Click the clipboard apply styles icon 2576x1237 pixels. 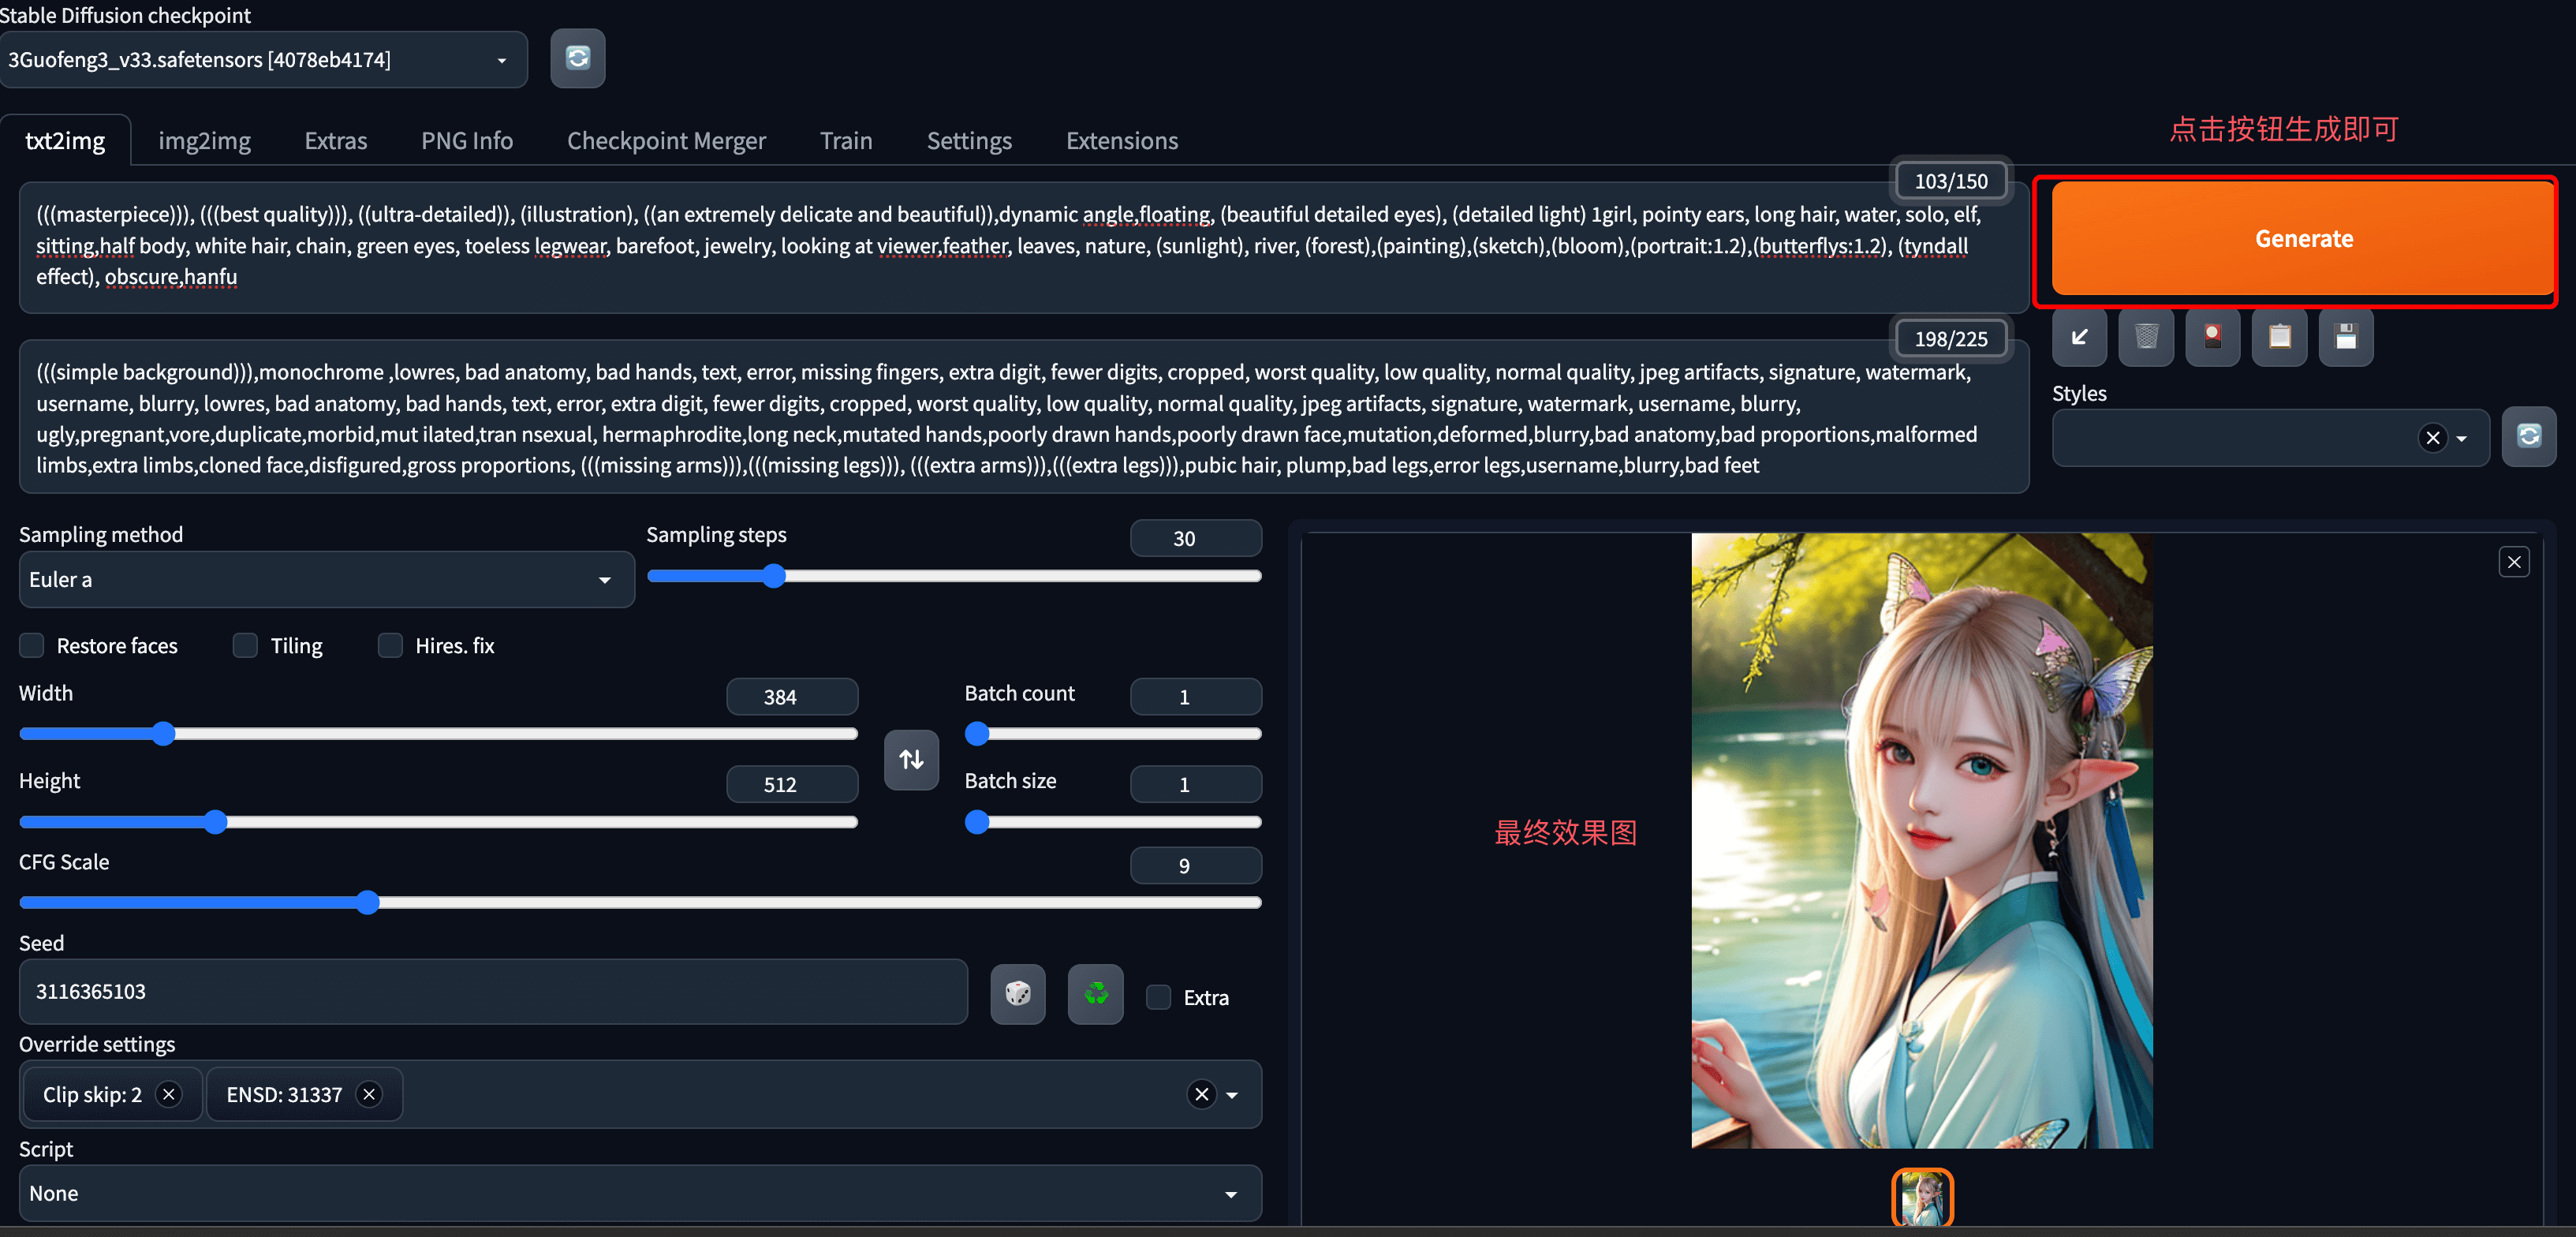[2279, 338]
